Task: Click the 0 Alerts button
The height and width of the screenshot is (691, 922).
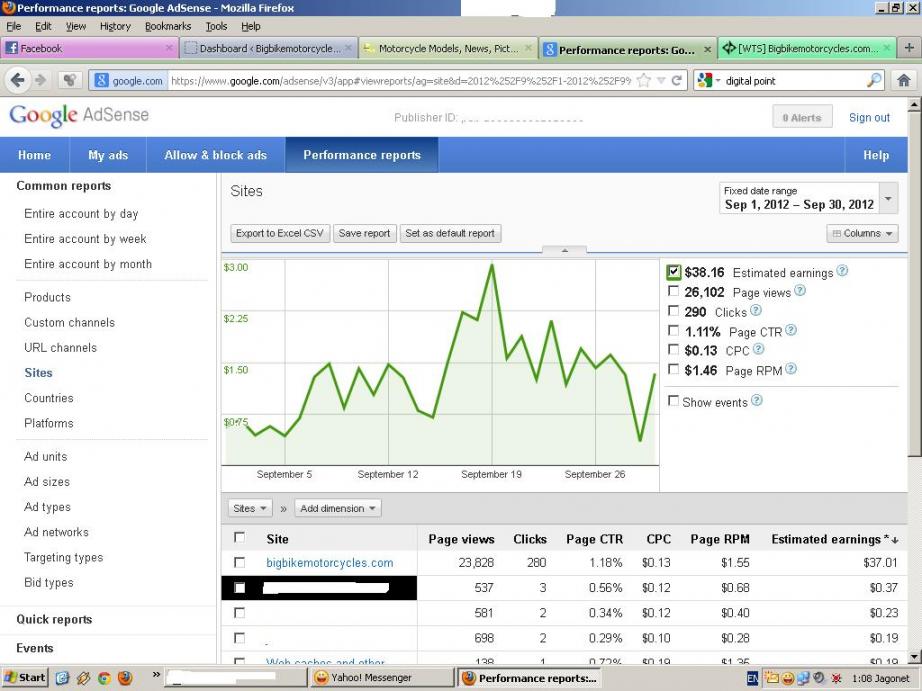Action: pos(801,118)
